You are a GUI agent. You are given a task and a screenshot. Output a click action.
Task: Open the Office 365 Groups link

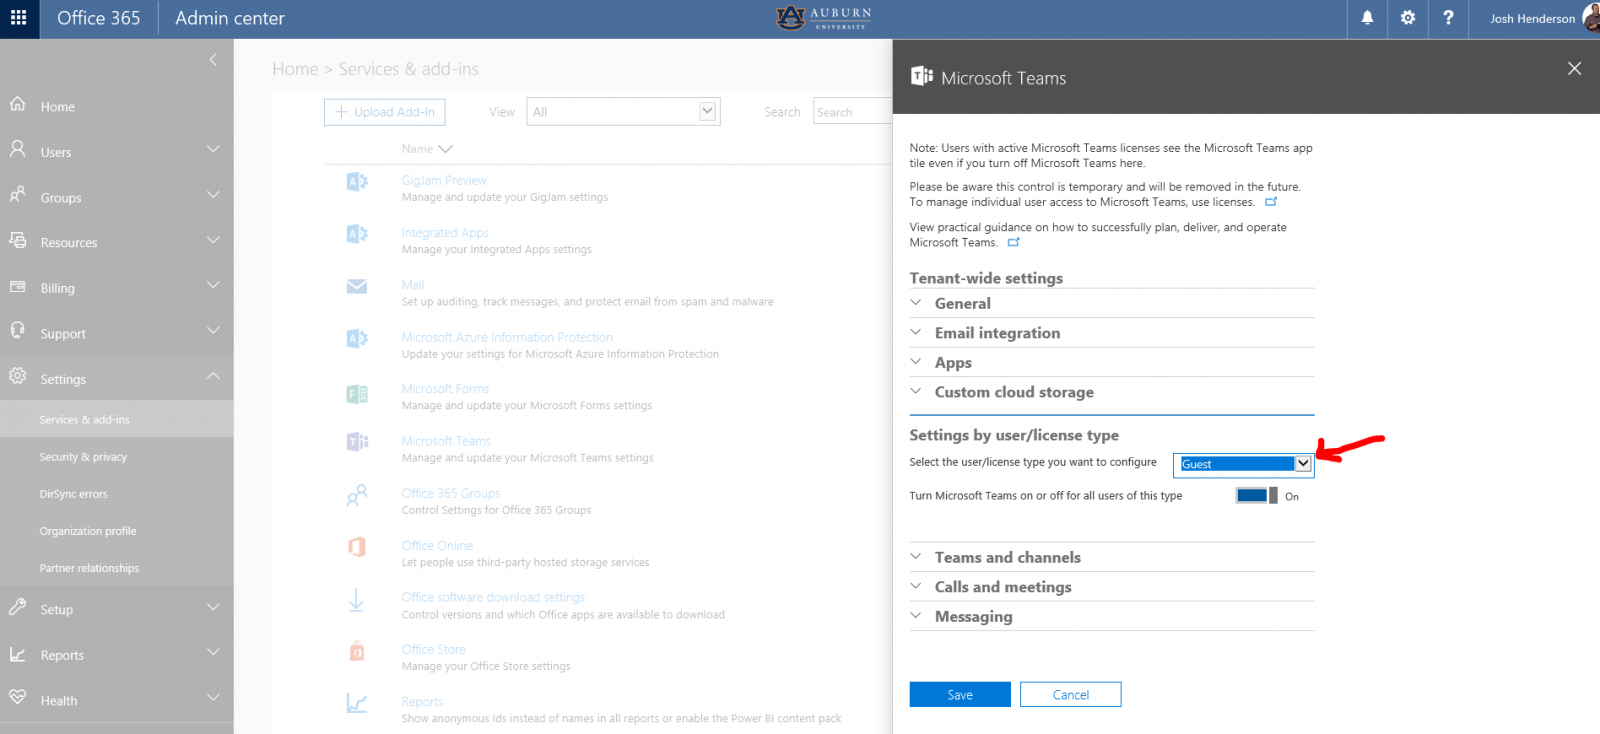coord(451,493)
